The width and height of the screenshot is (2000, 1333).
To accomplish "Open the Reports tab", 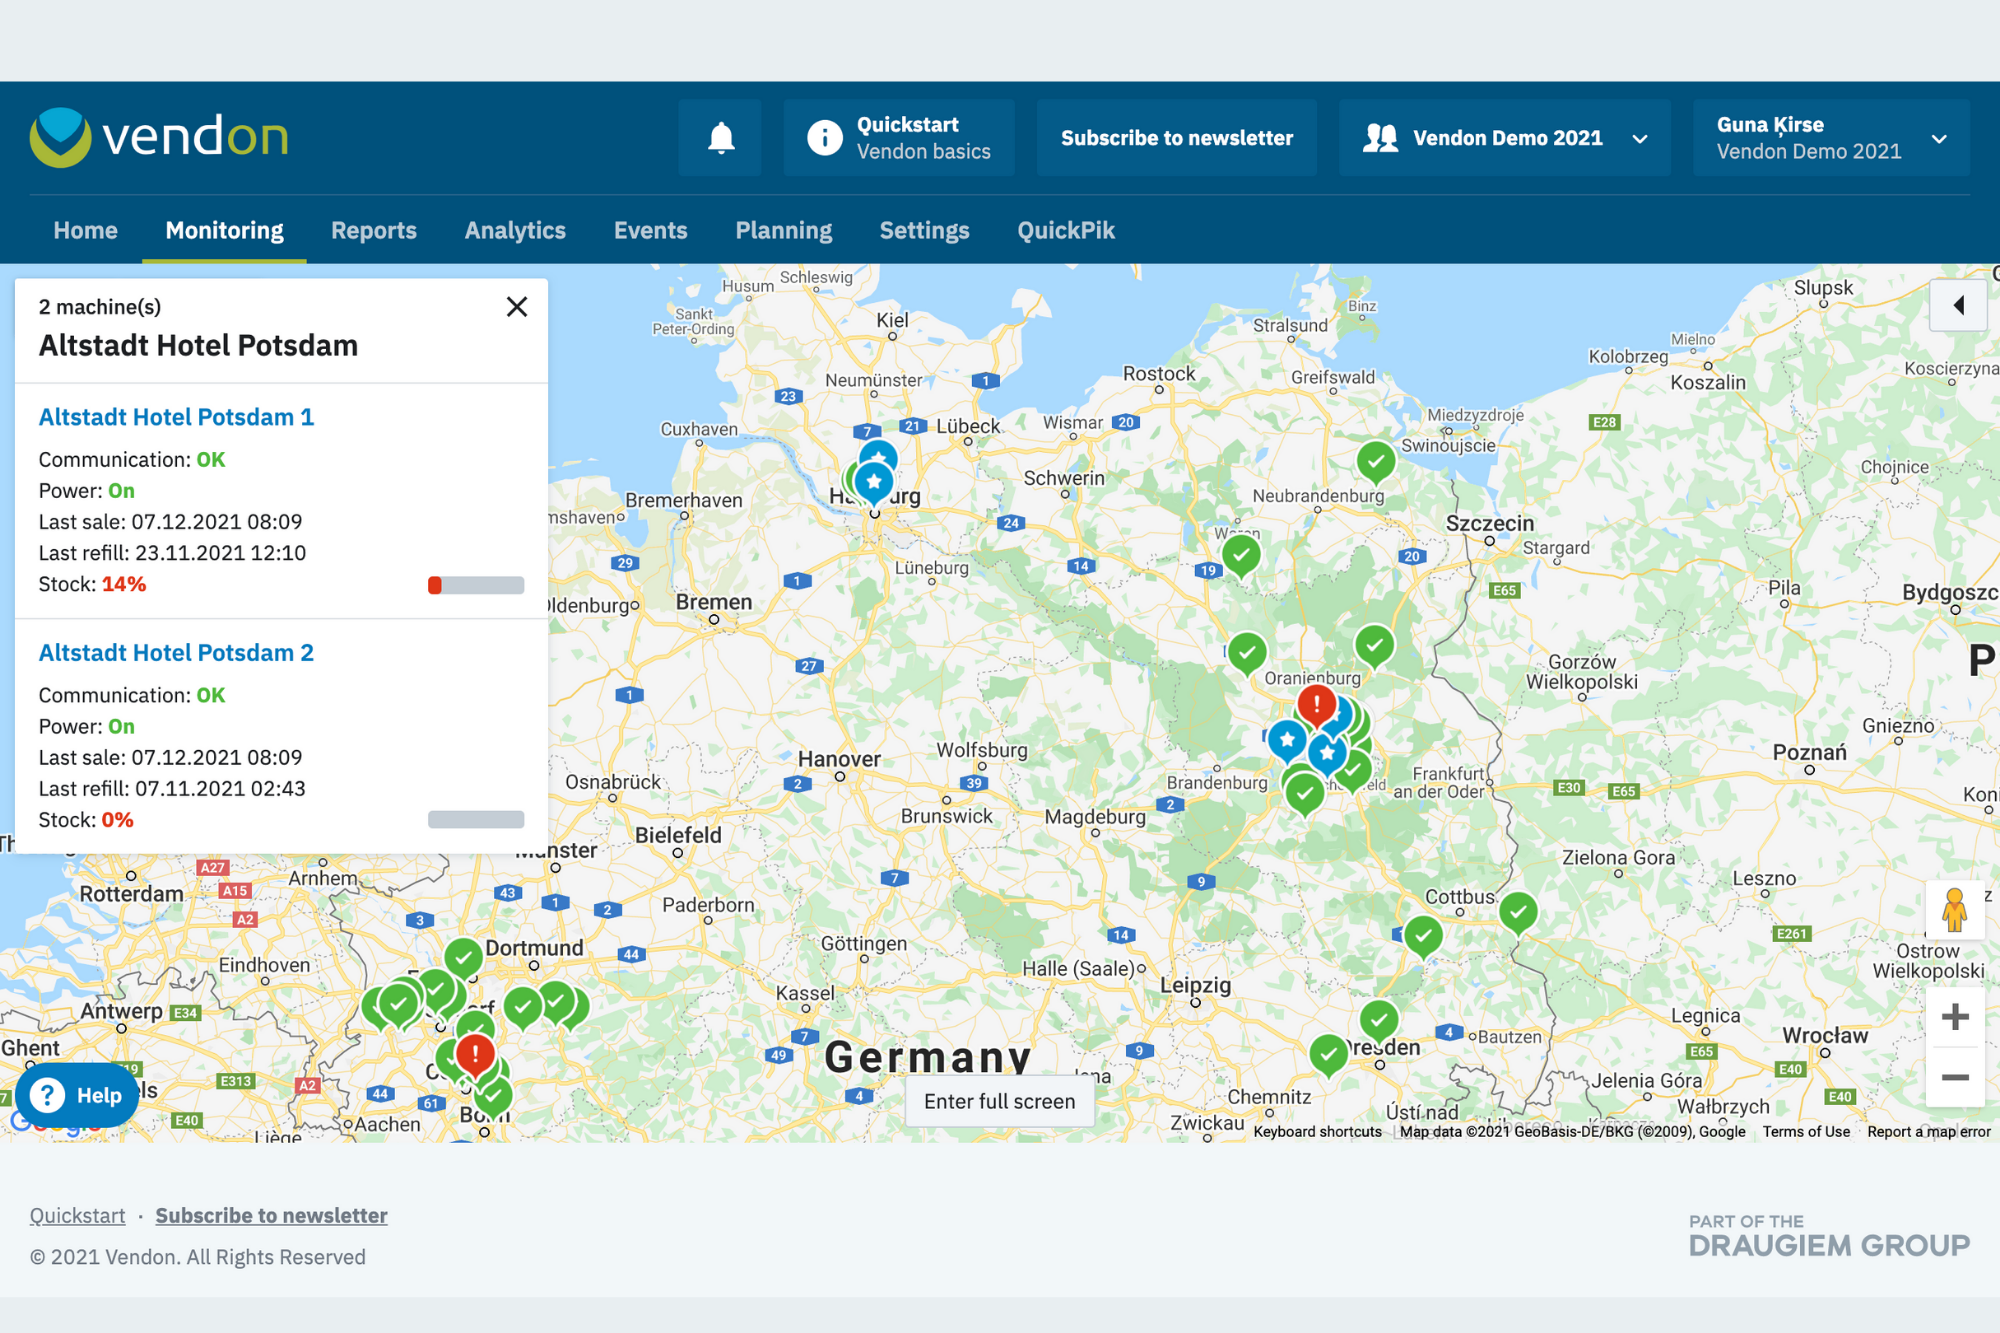I will point(374,230).
